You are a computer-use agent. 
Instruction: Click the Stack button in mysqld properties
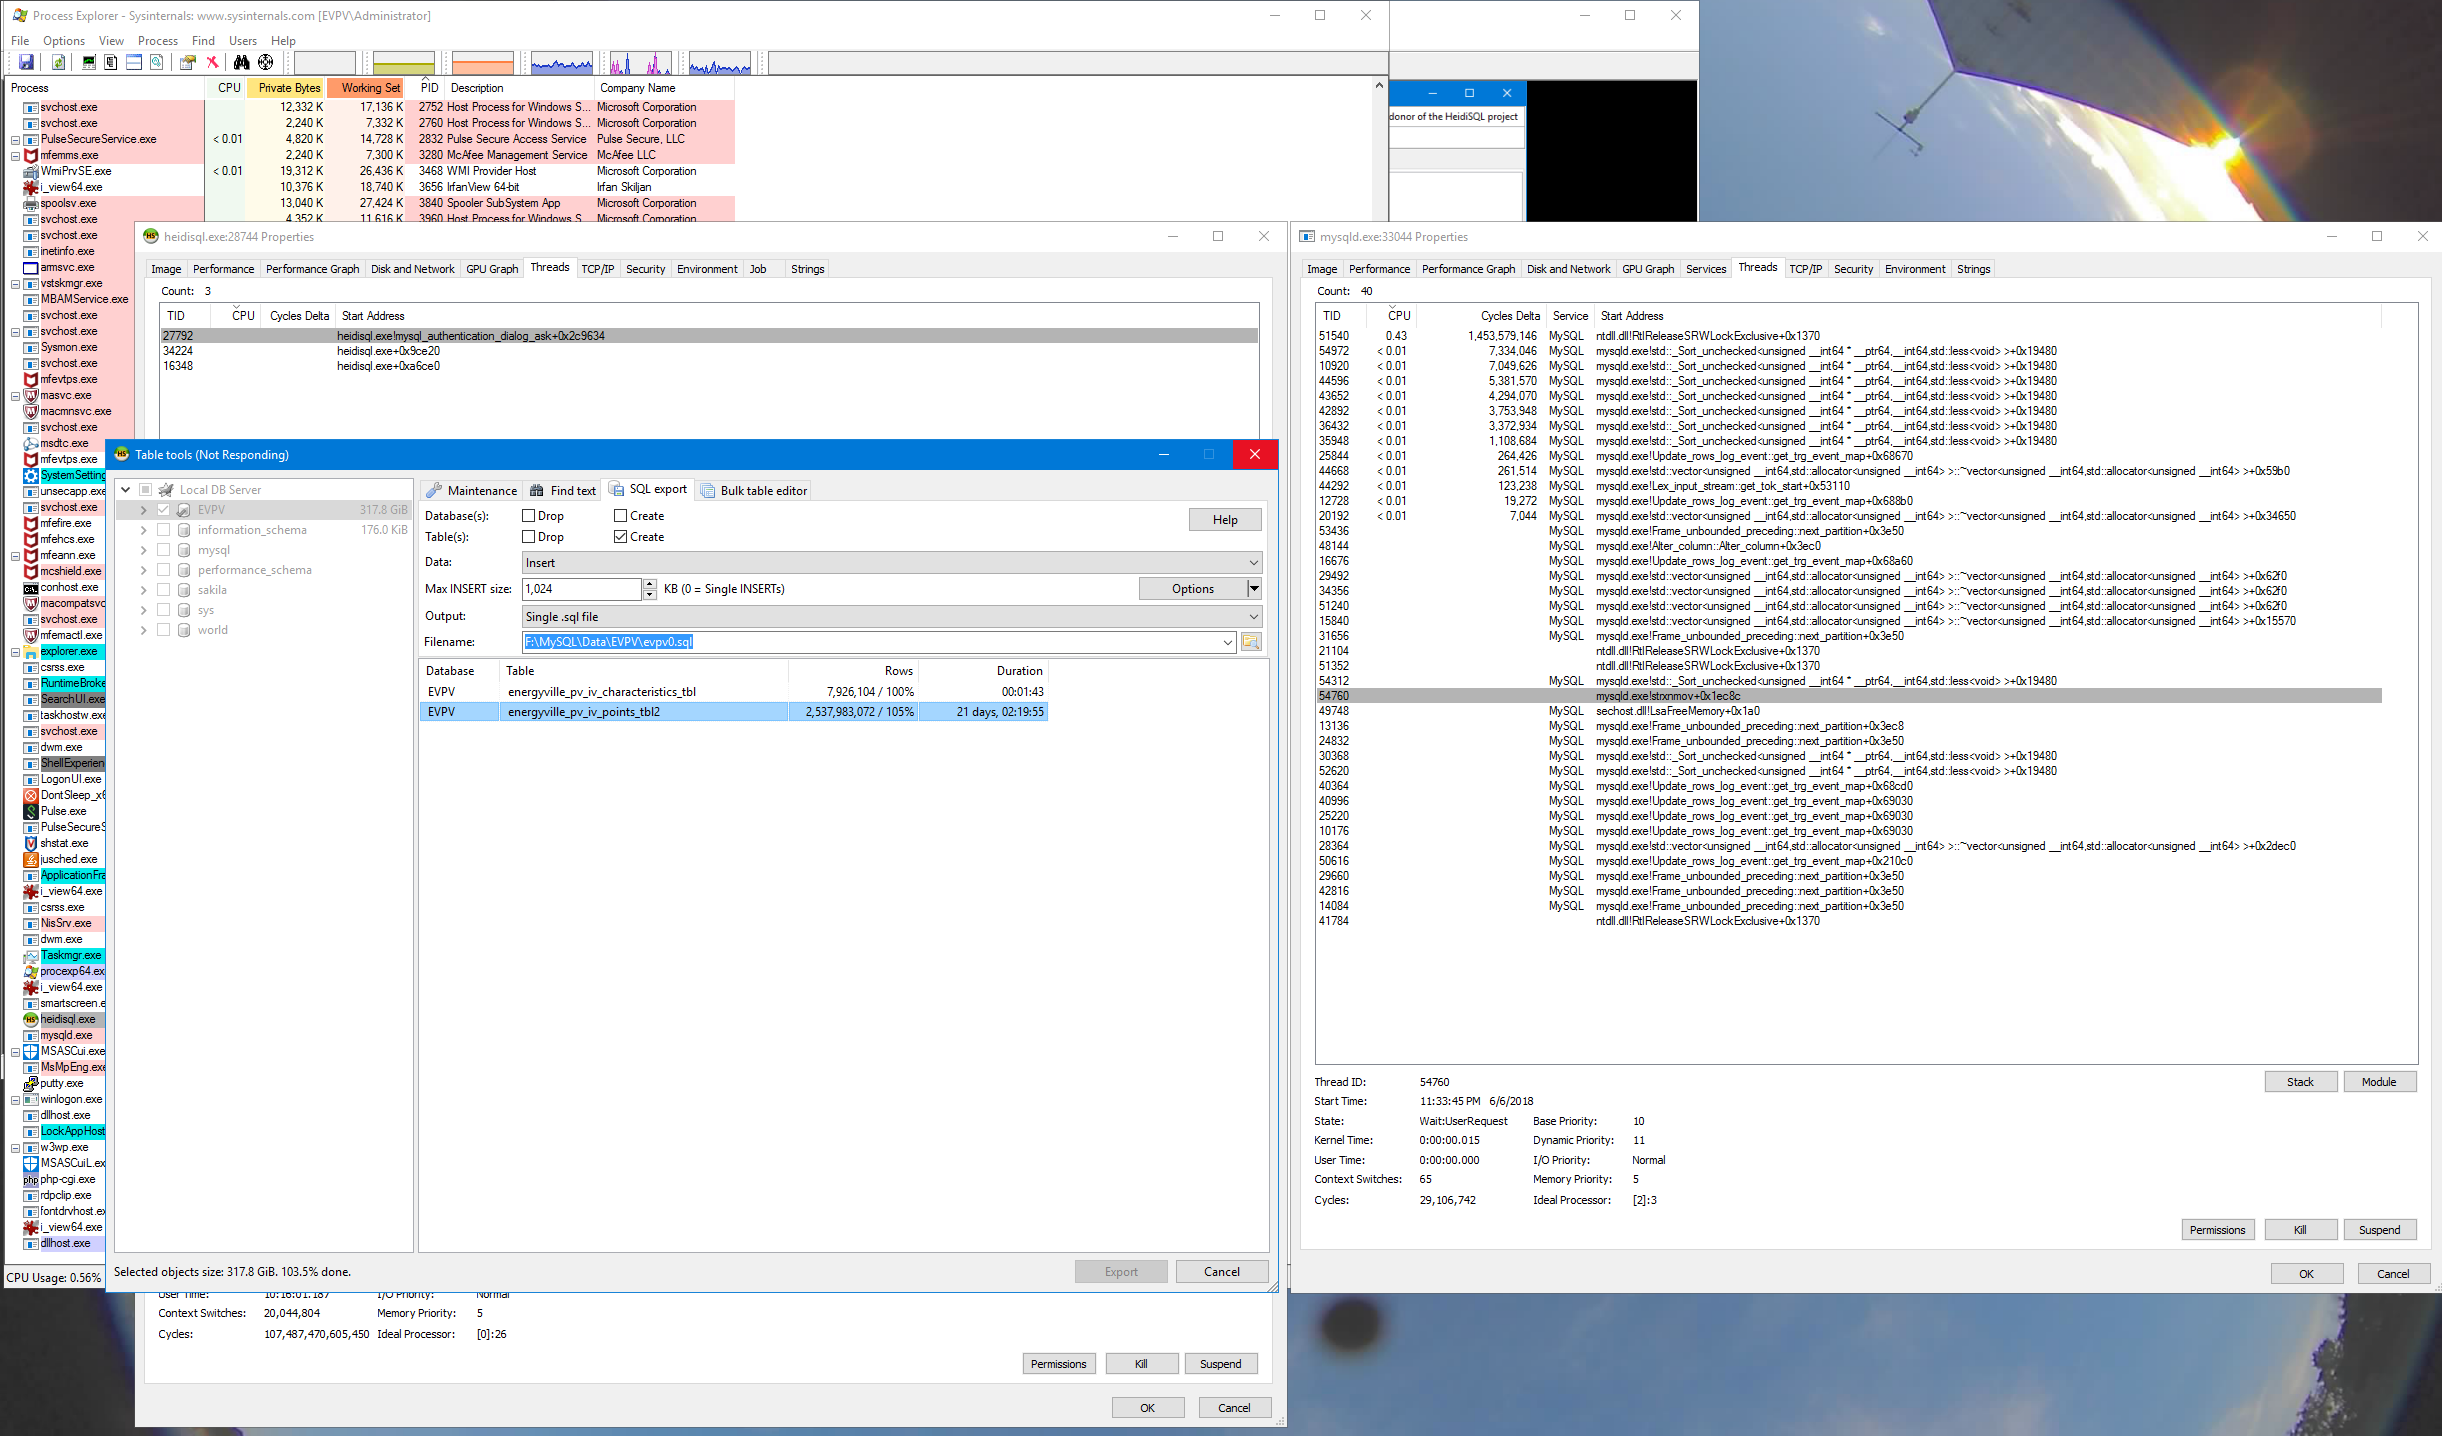pyautogui.click(x=2300, y=1081)
